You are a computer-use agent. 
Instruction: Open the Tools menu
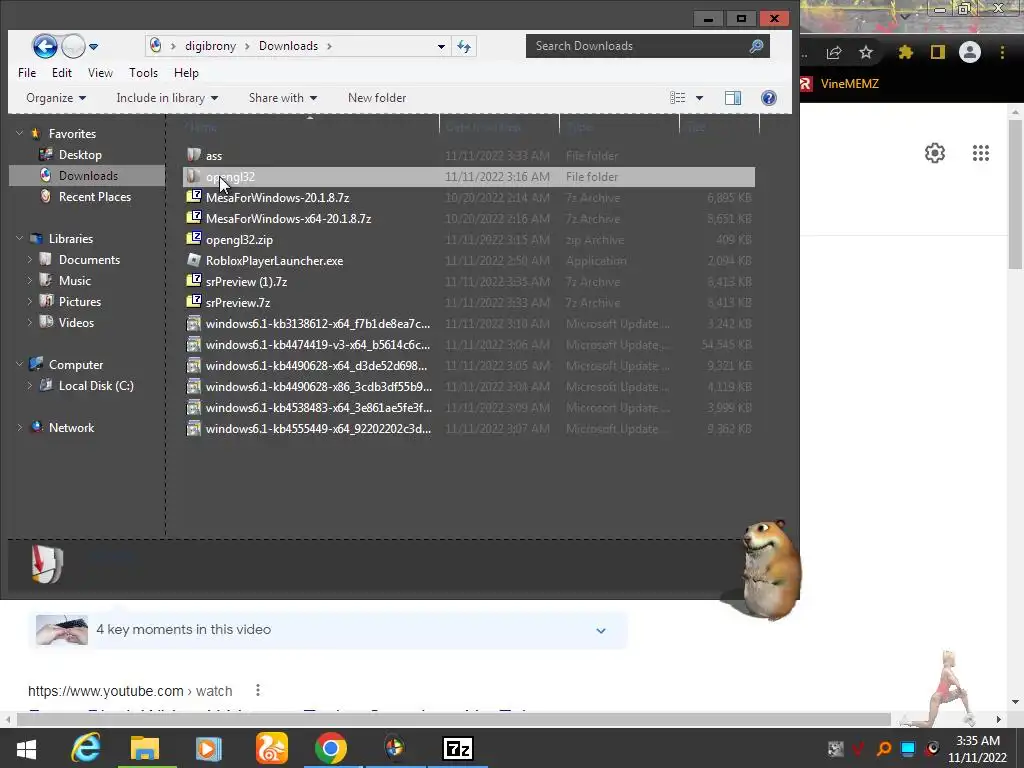pyautogui.click(x=143, y=73)
